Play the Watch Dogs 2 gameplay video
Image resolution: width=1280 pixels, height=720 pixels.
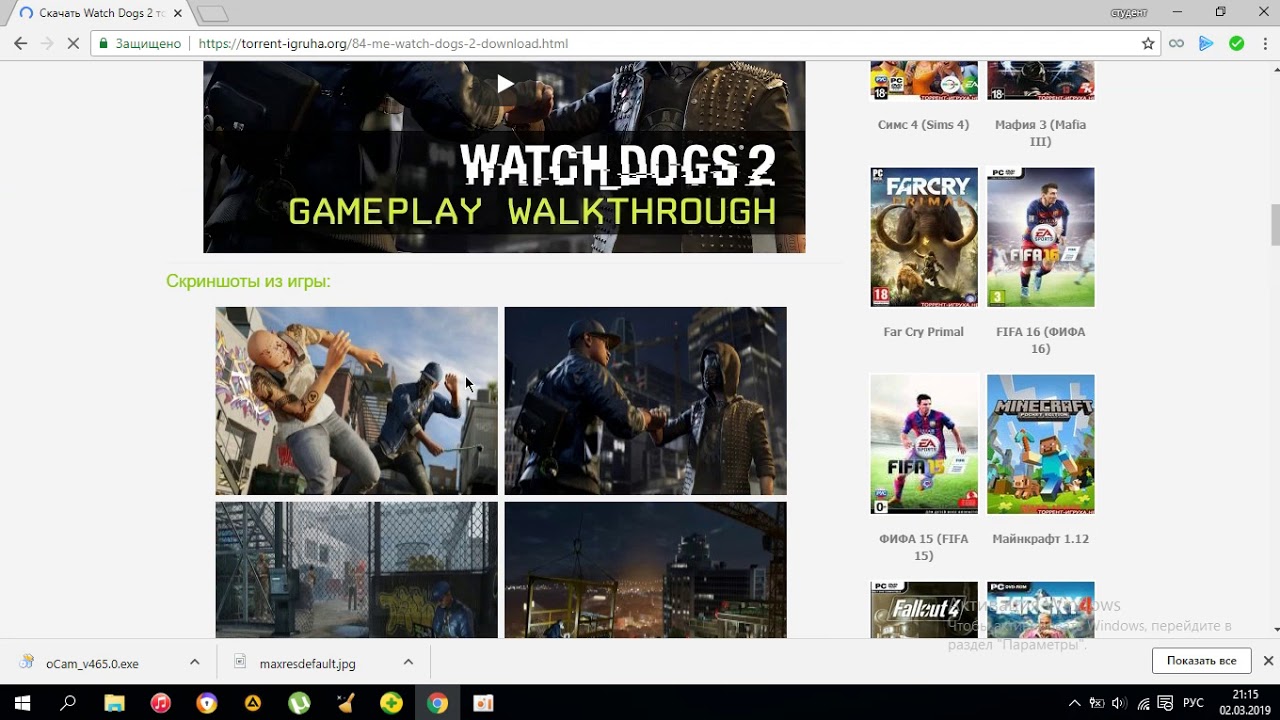coord(505,84)
